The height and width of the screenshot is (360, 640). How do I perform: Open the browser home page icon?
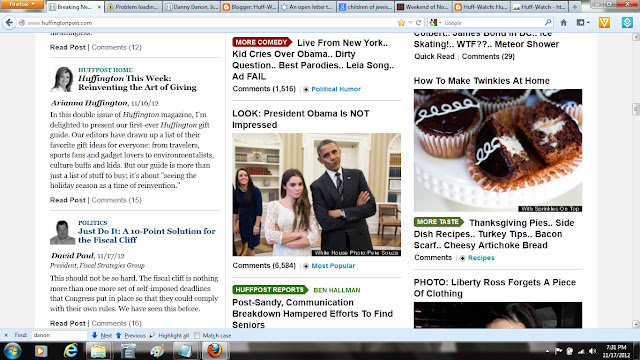[563, 23]
